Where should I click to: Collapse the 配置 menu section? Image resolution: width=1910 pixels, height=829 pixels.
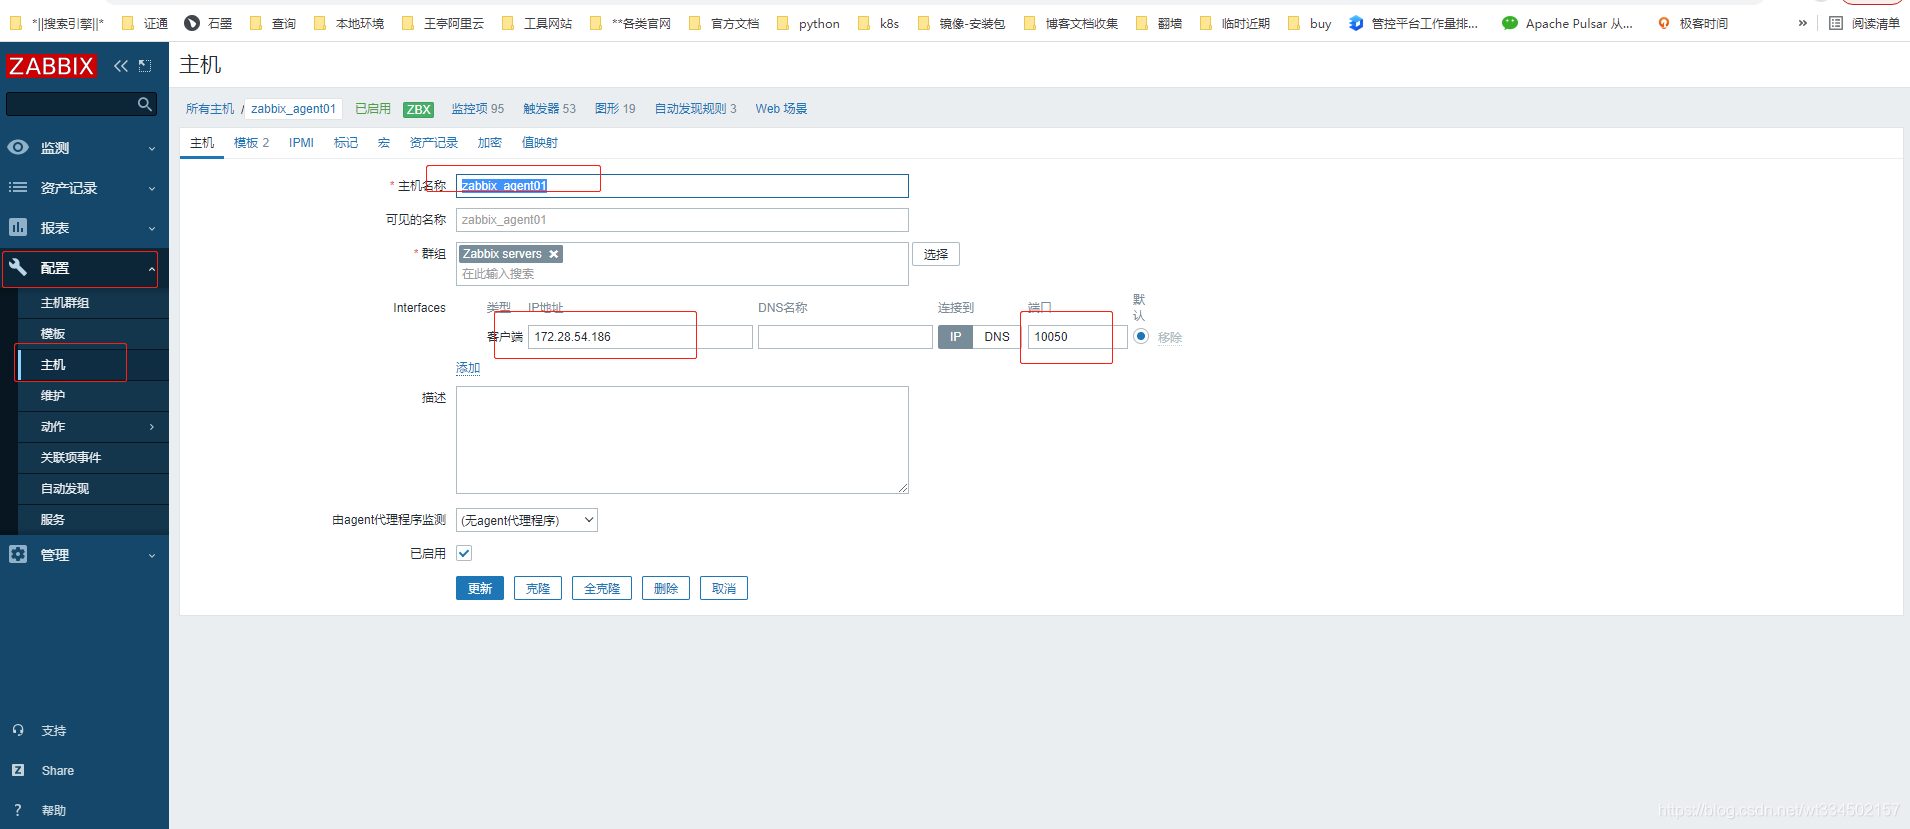tap(152, 268)
